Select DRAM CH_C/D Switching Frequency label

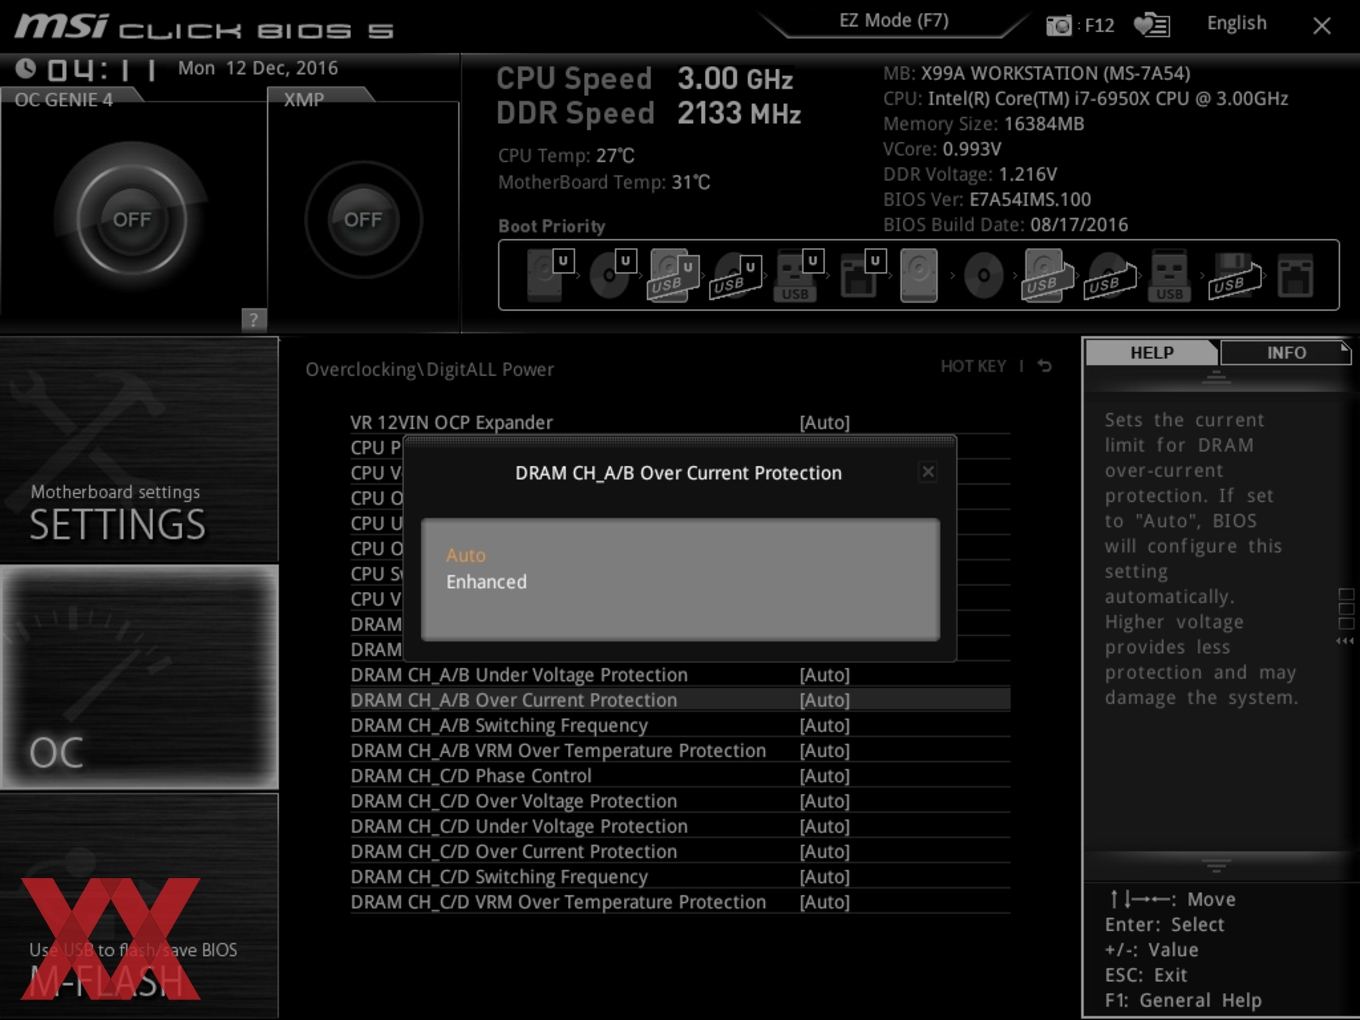tap(499, 877)
